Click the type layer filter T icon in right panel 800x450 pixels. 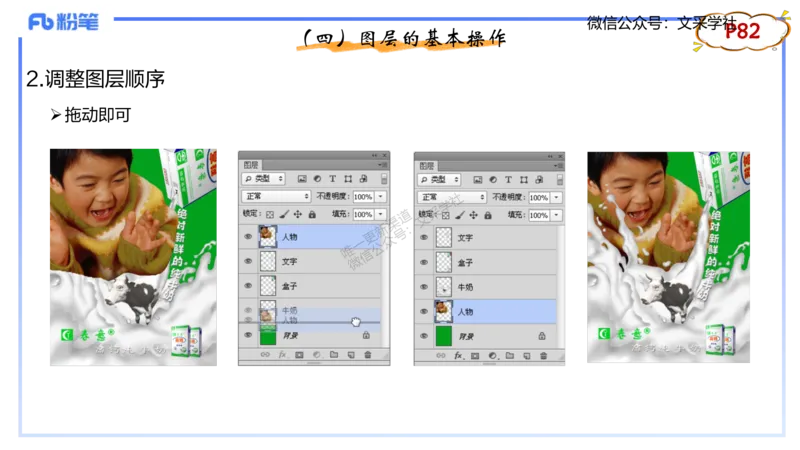tap(508, 178)
